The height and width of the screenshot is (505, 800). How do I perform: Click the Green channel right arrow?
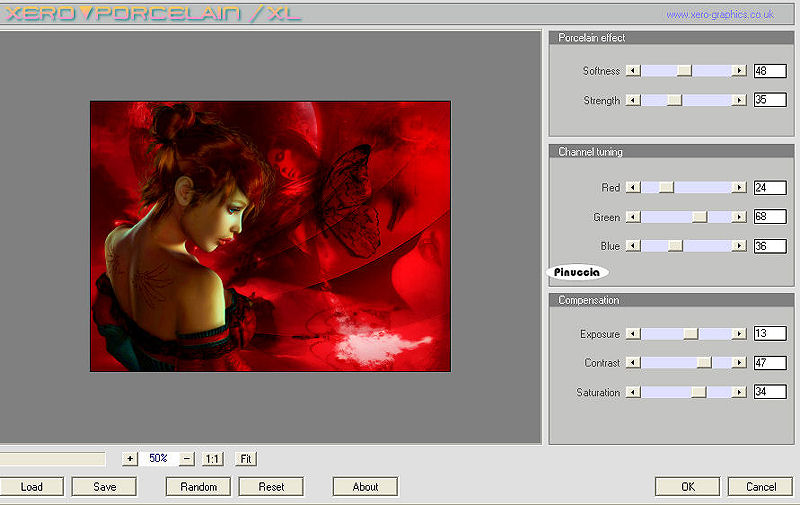[739, 217]
